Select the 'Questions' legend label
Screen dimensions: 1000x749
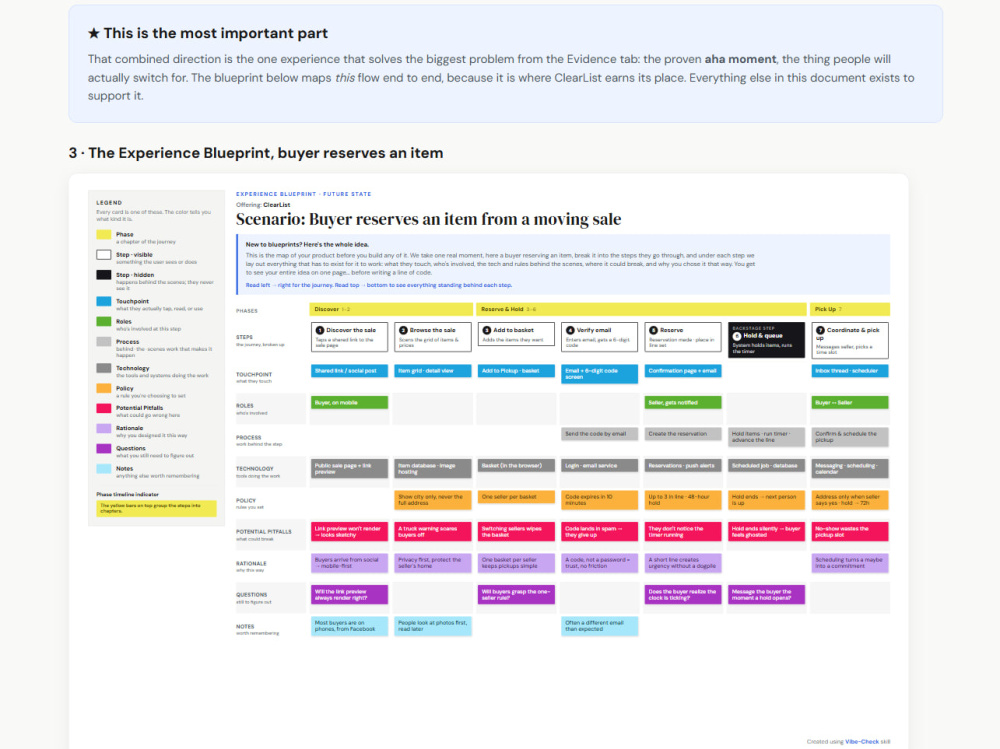tap(131, 449)
